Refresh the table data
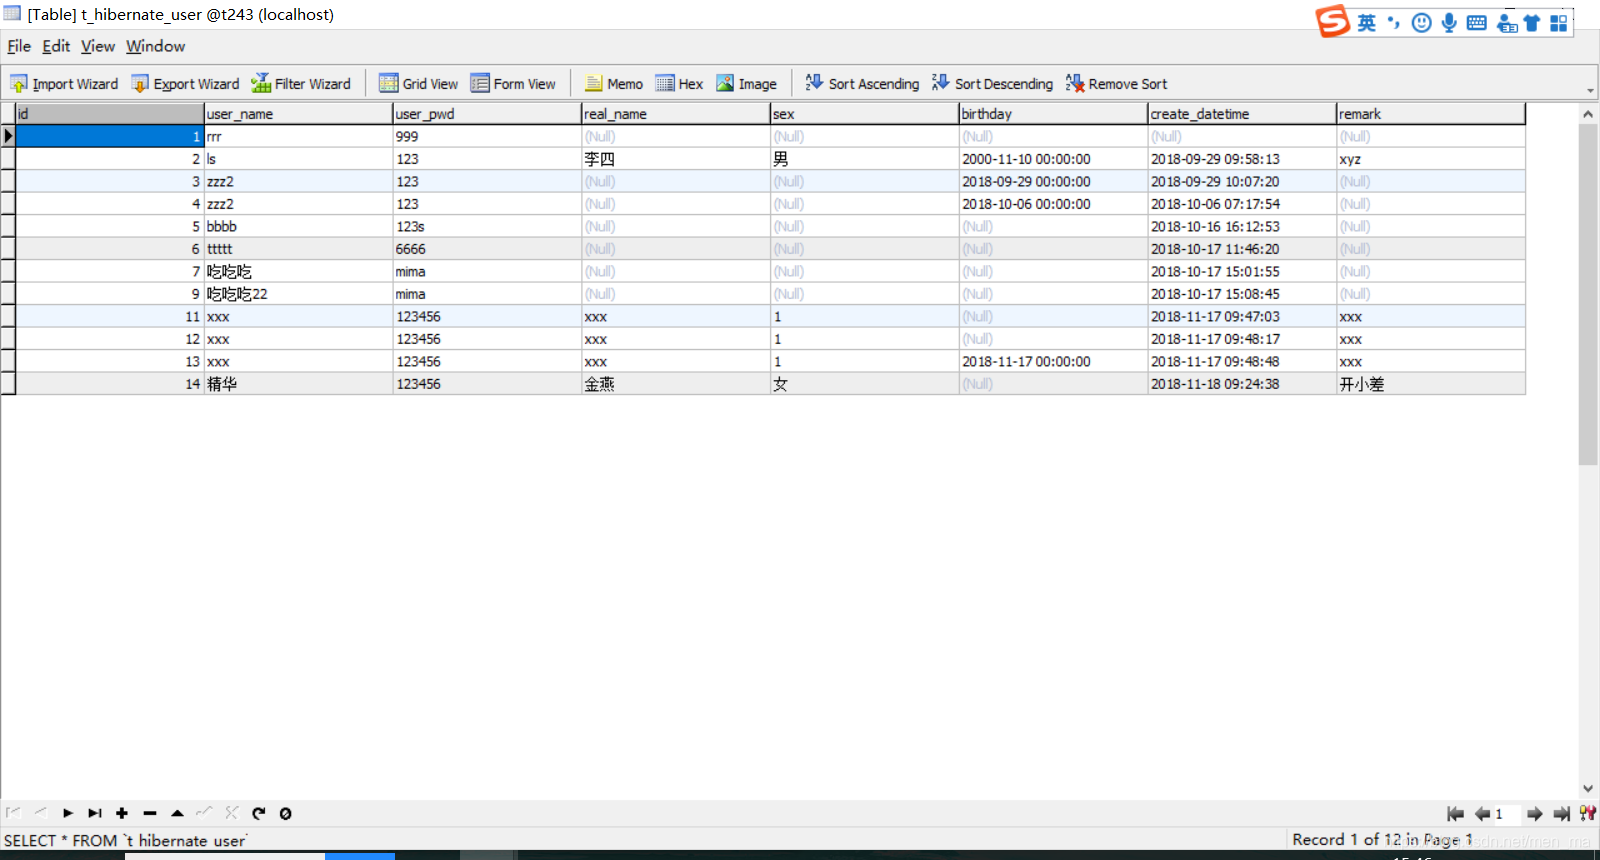 pos(259,813)
